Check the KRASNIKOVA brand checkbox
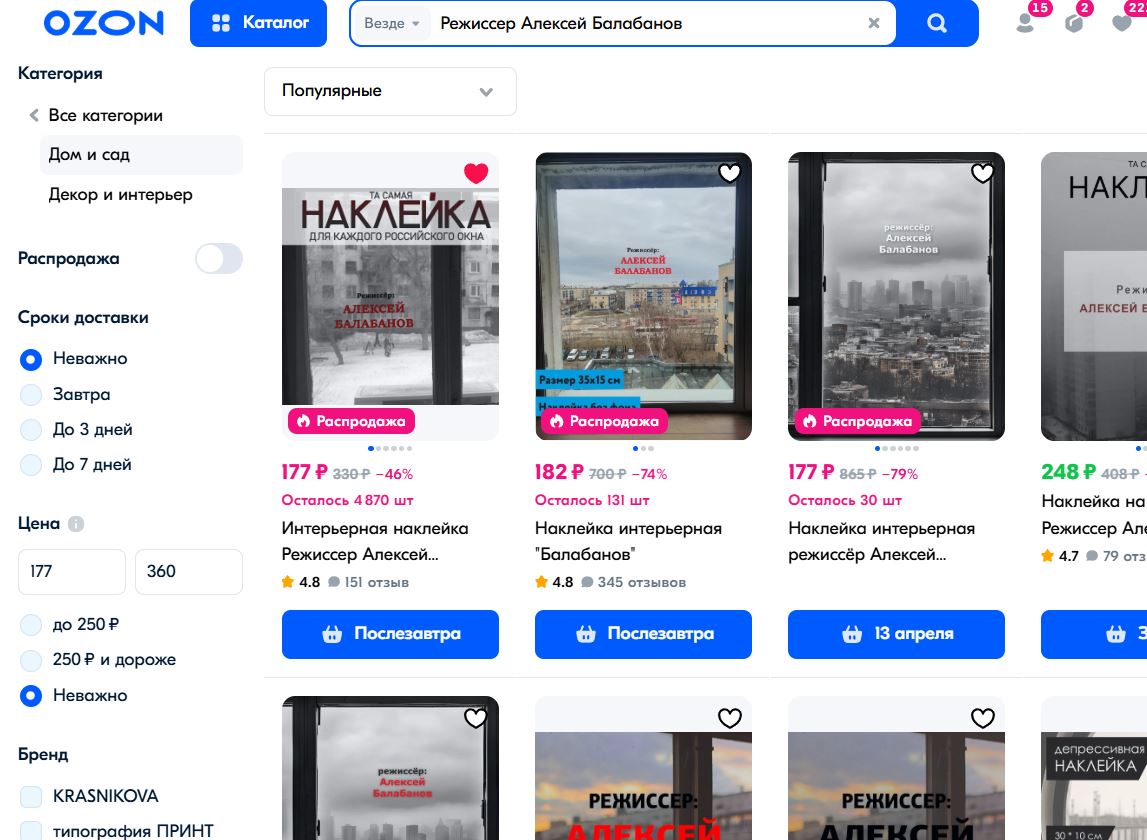This screenshot has height=840, width=1147. 31,796
